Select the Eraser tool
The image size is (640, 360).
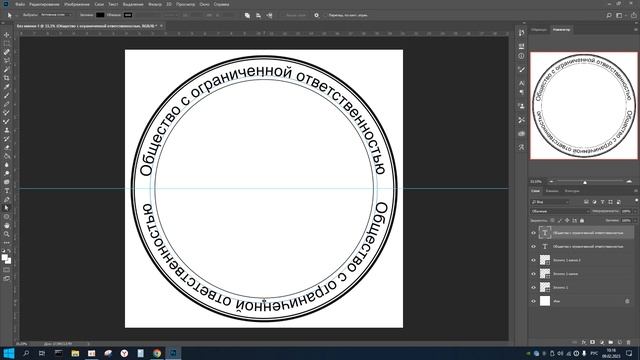coord(7,147)
